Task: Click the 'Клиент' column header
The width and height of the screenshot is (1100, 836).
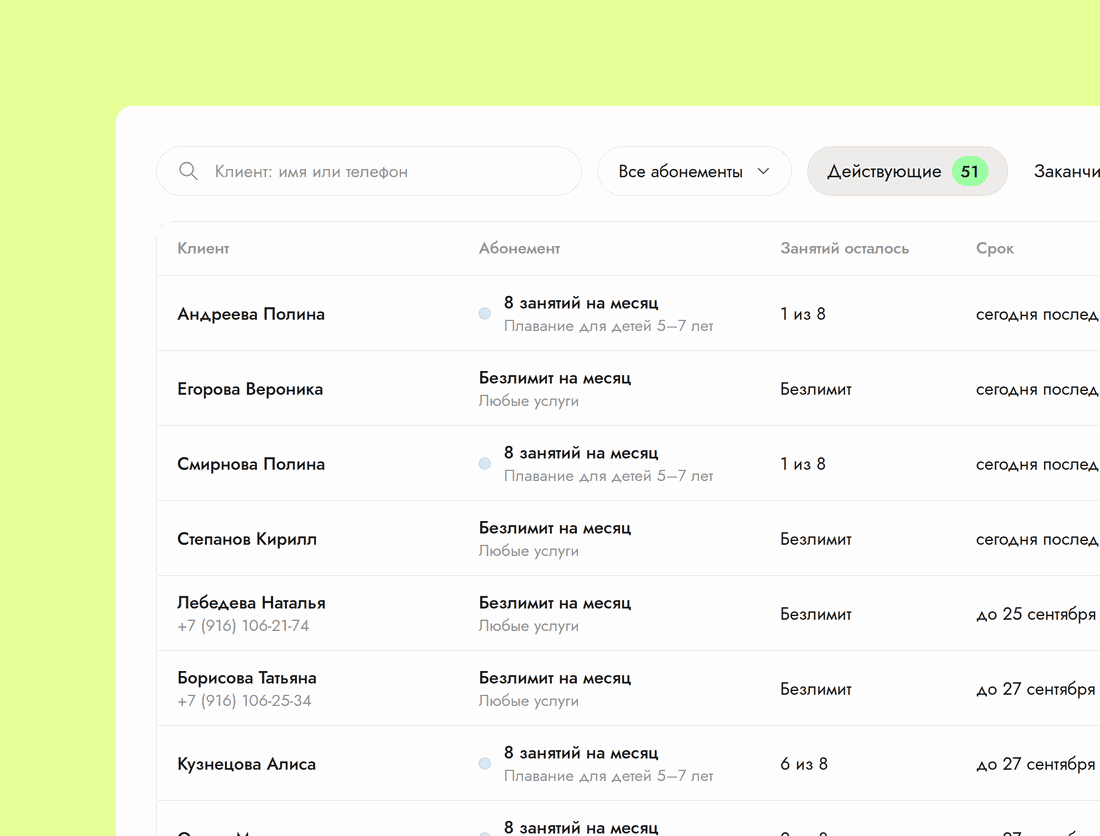Action: point(203,248)
